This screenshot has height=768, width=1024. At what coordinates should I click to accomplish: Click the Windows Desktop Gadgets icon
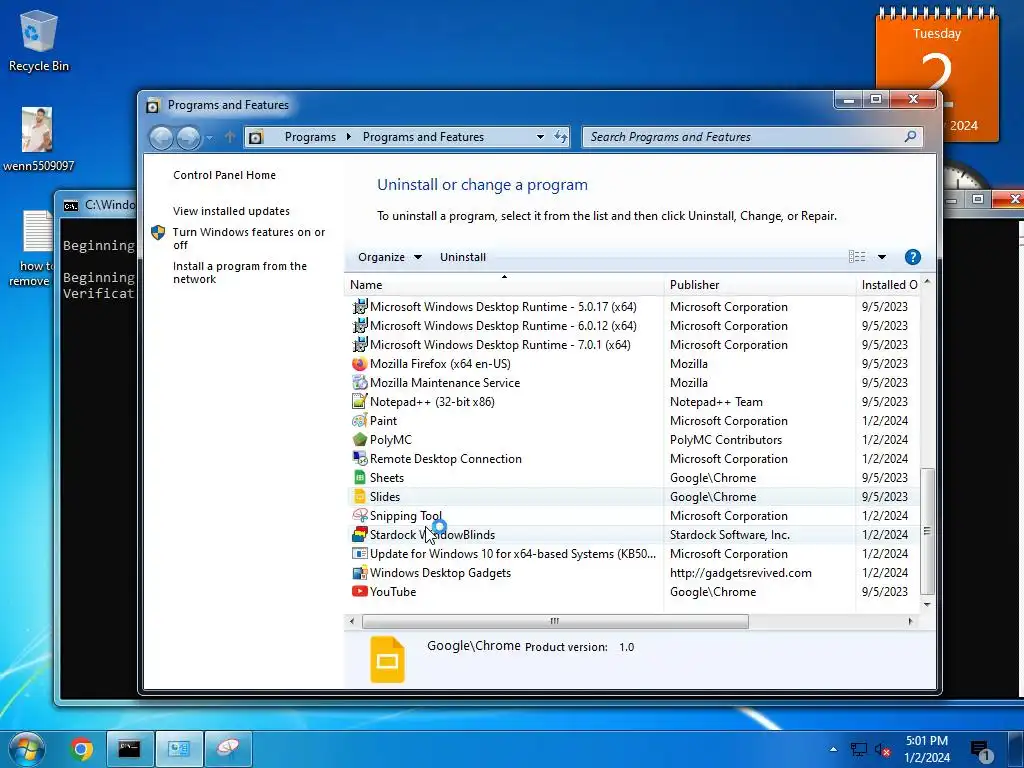click(359, 573)
